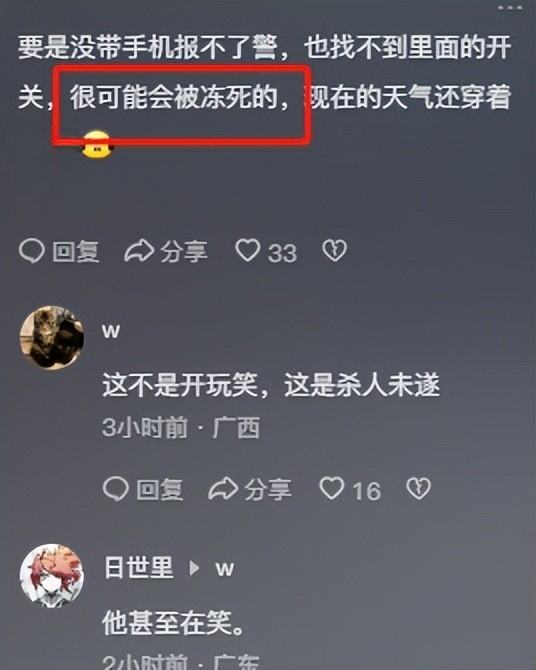Tap 回复 label on the top comment
Screen dimensions: 536x670
[76, 251]
